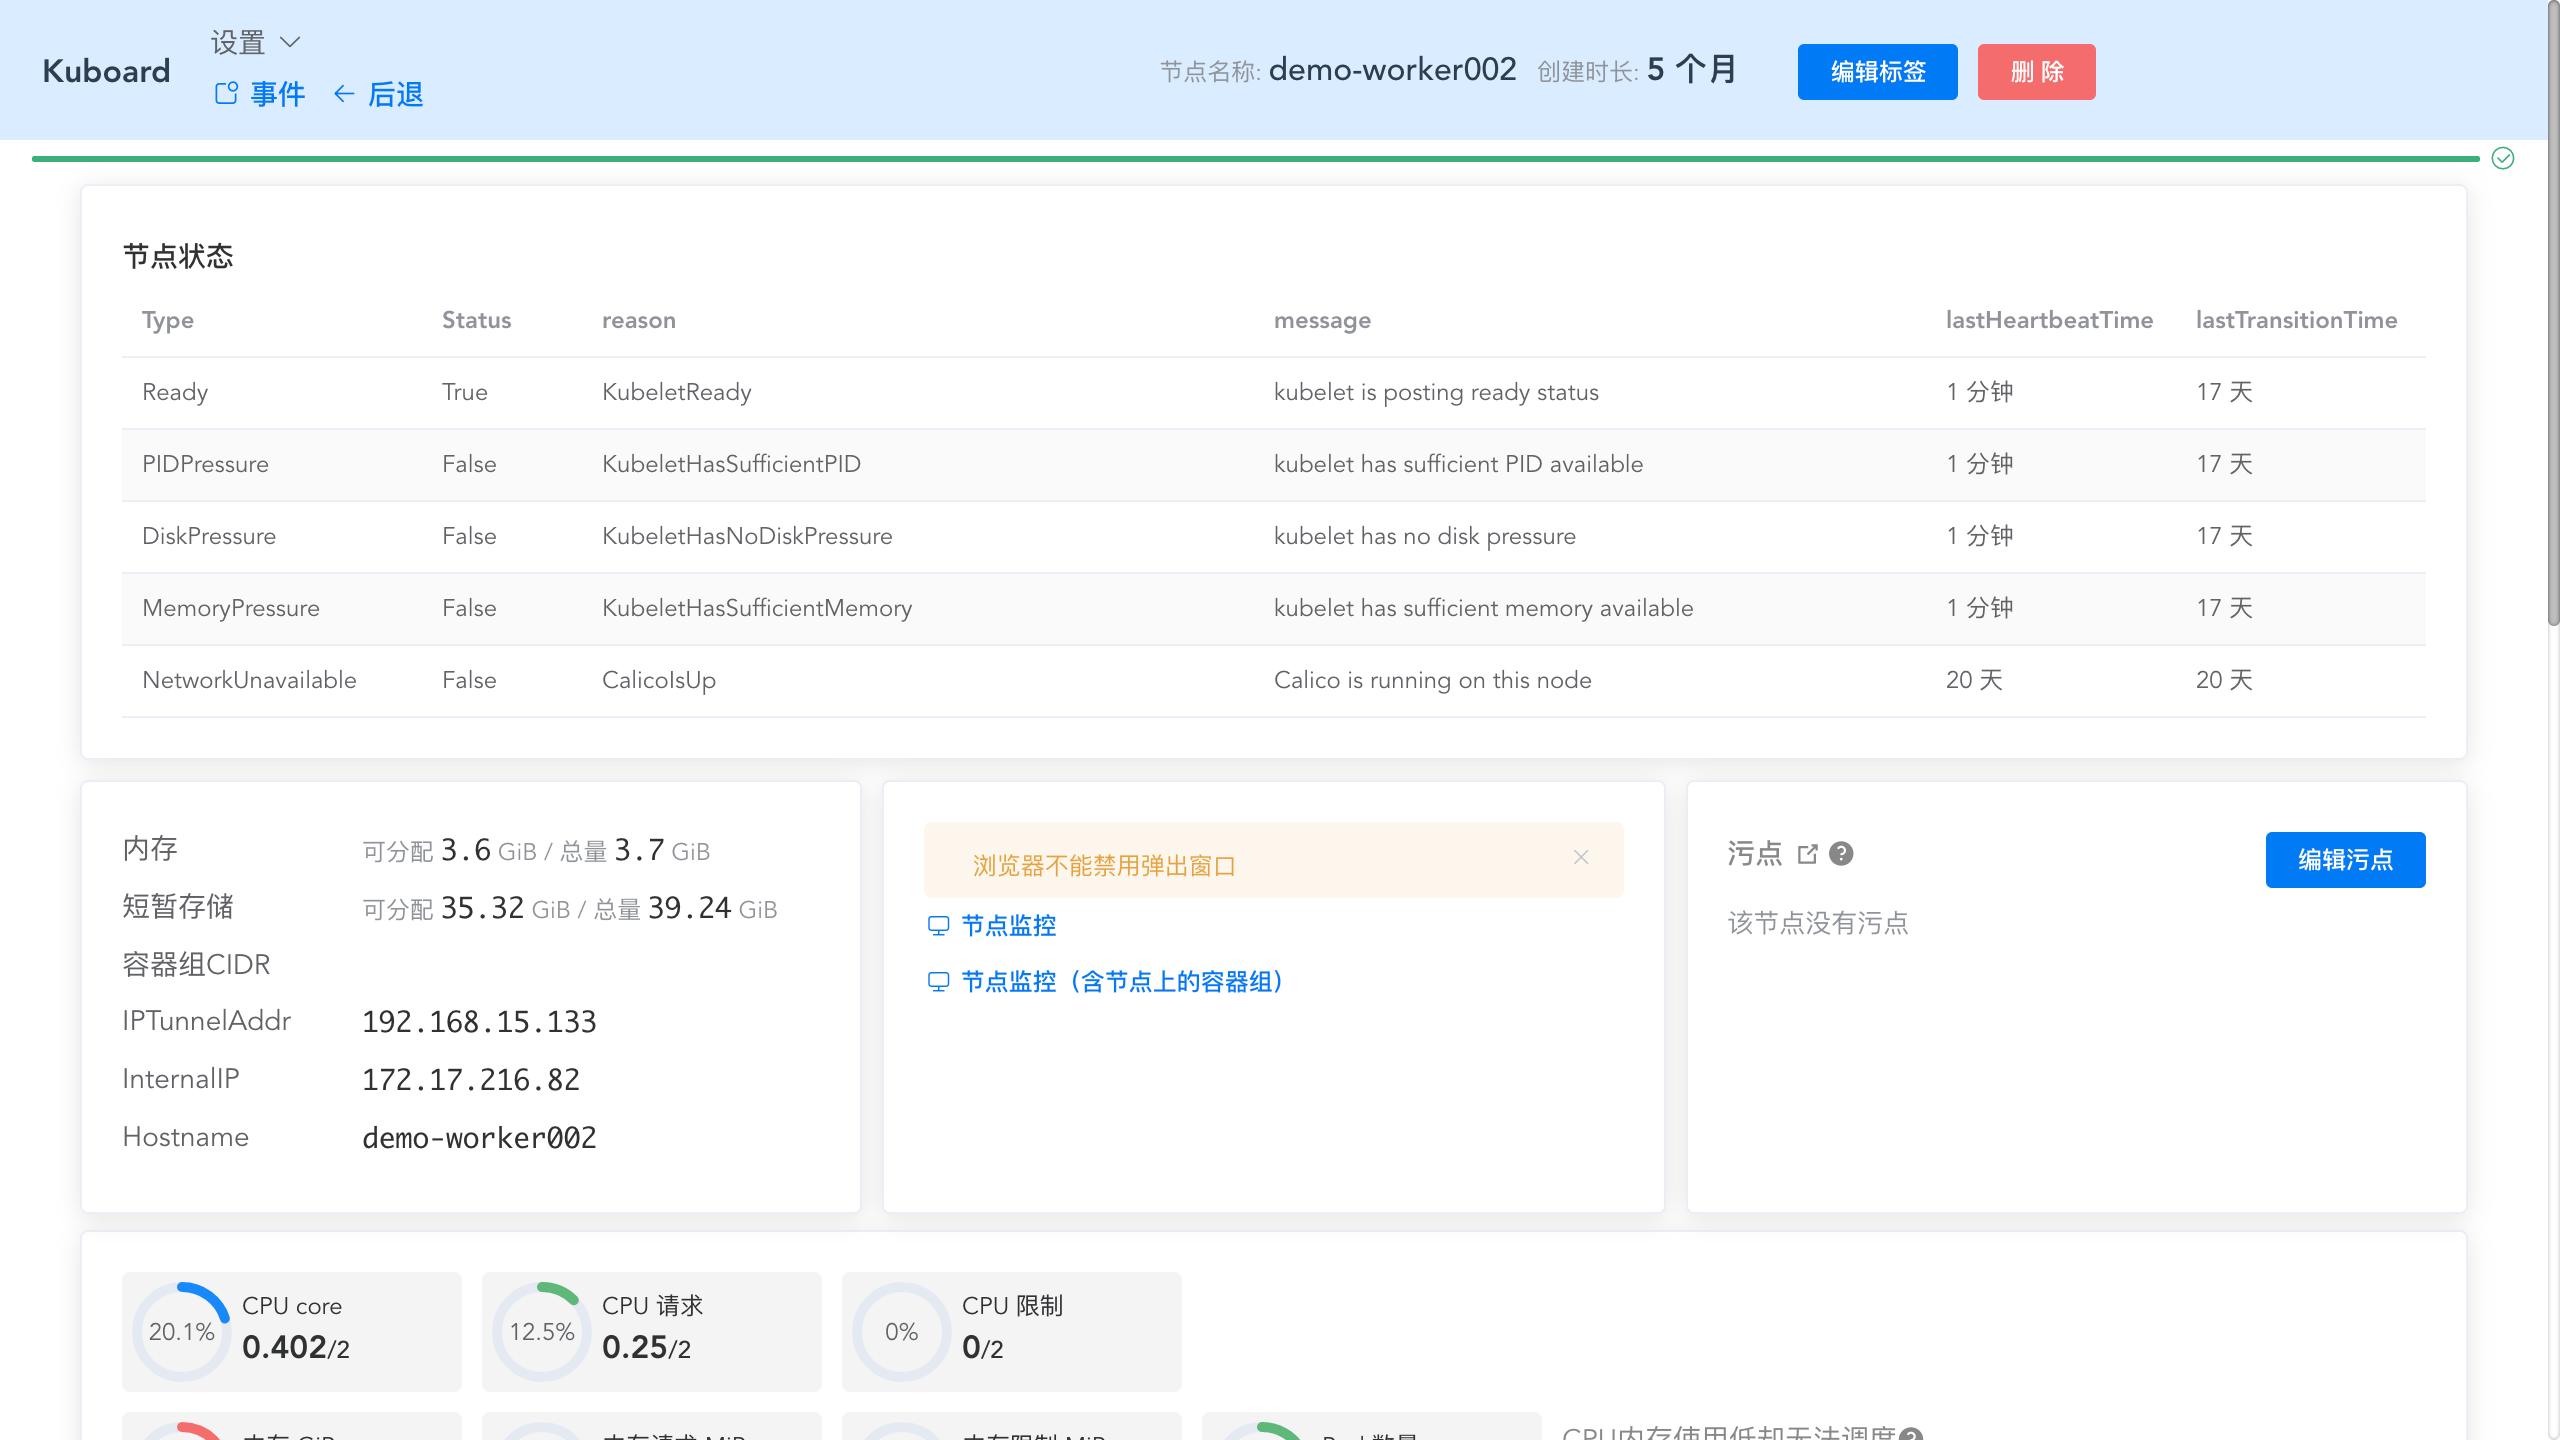
Task: Click monitor icon beside 节点监控
Action: (x=938, y=925)
